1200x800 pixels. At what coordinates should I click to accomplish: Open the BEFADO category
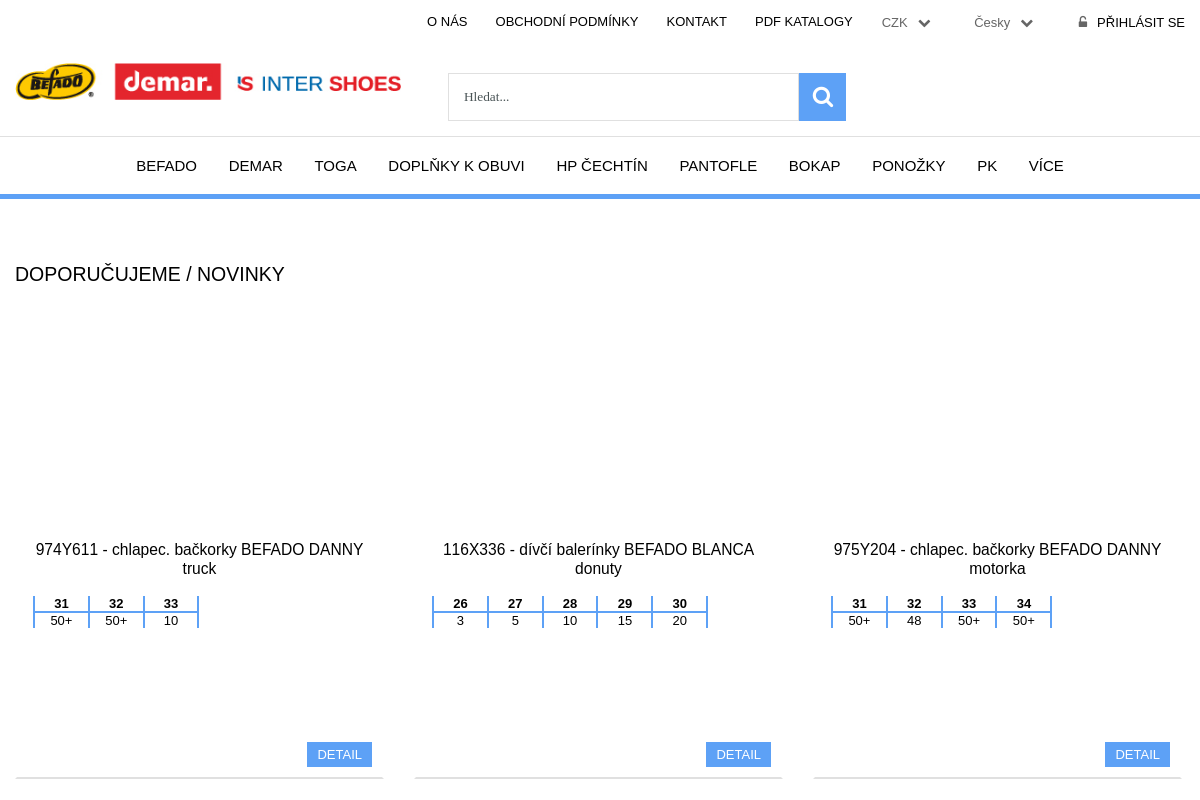coord(167,166)
